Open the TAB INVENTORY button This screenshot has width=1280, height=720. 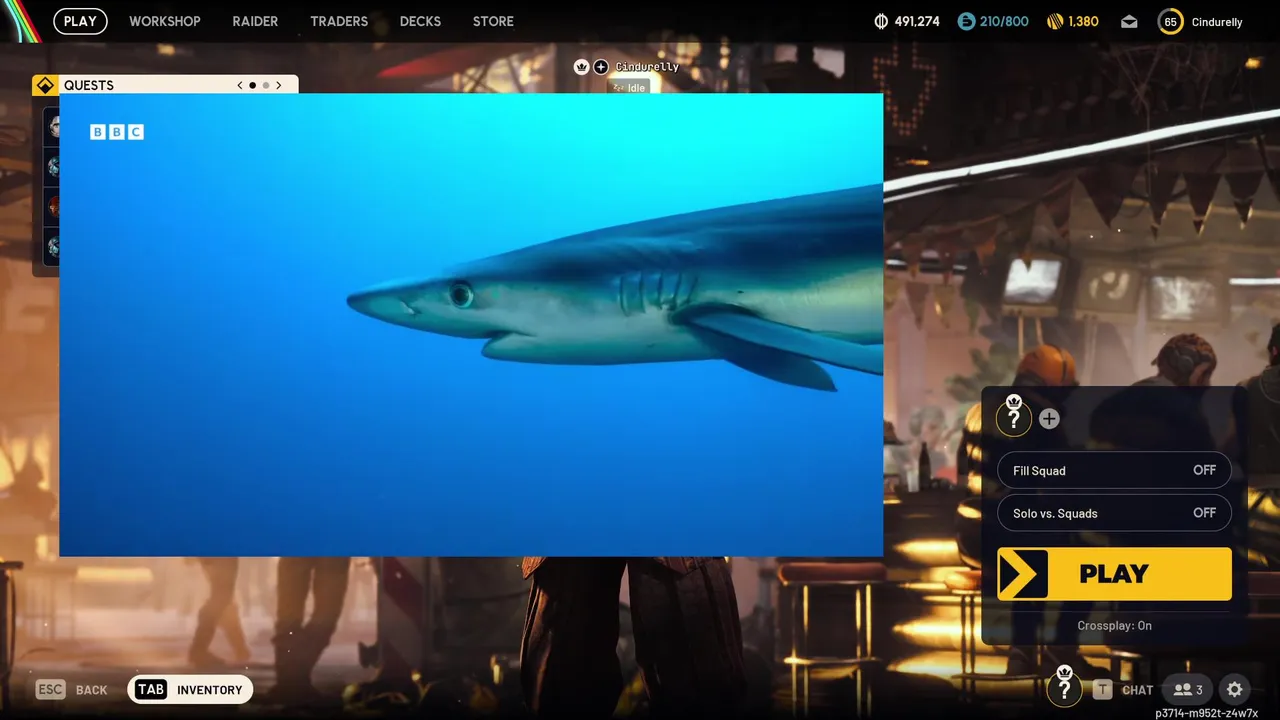click(190, 690)
